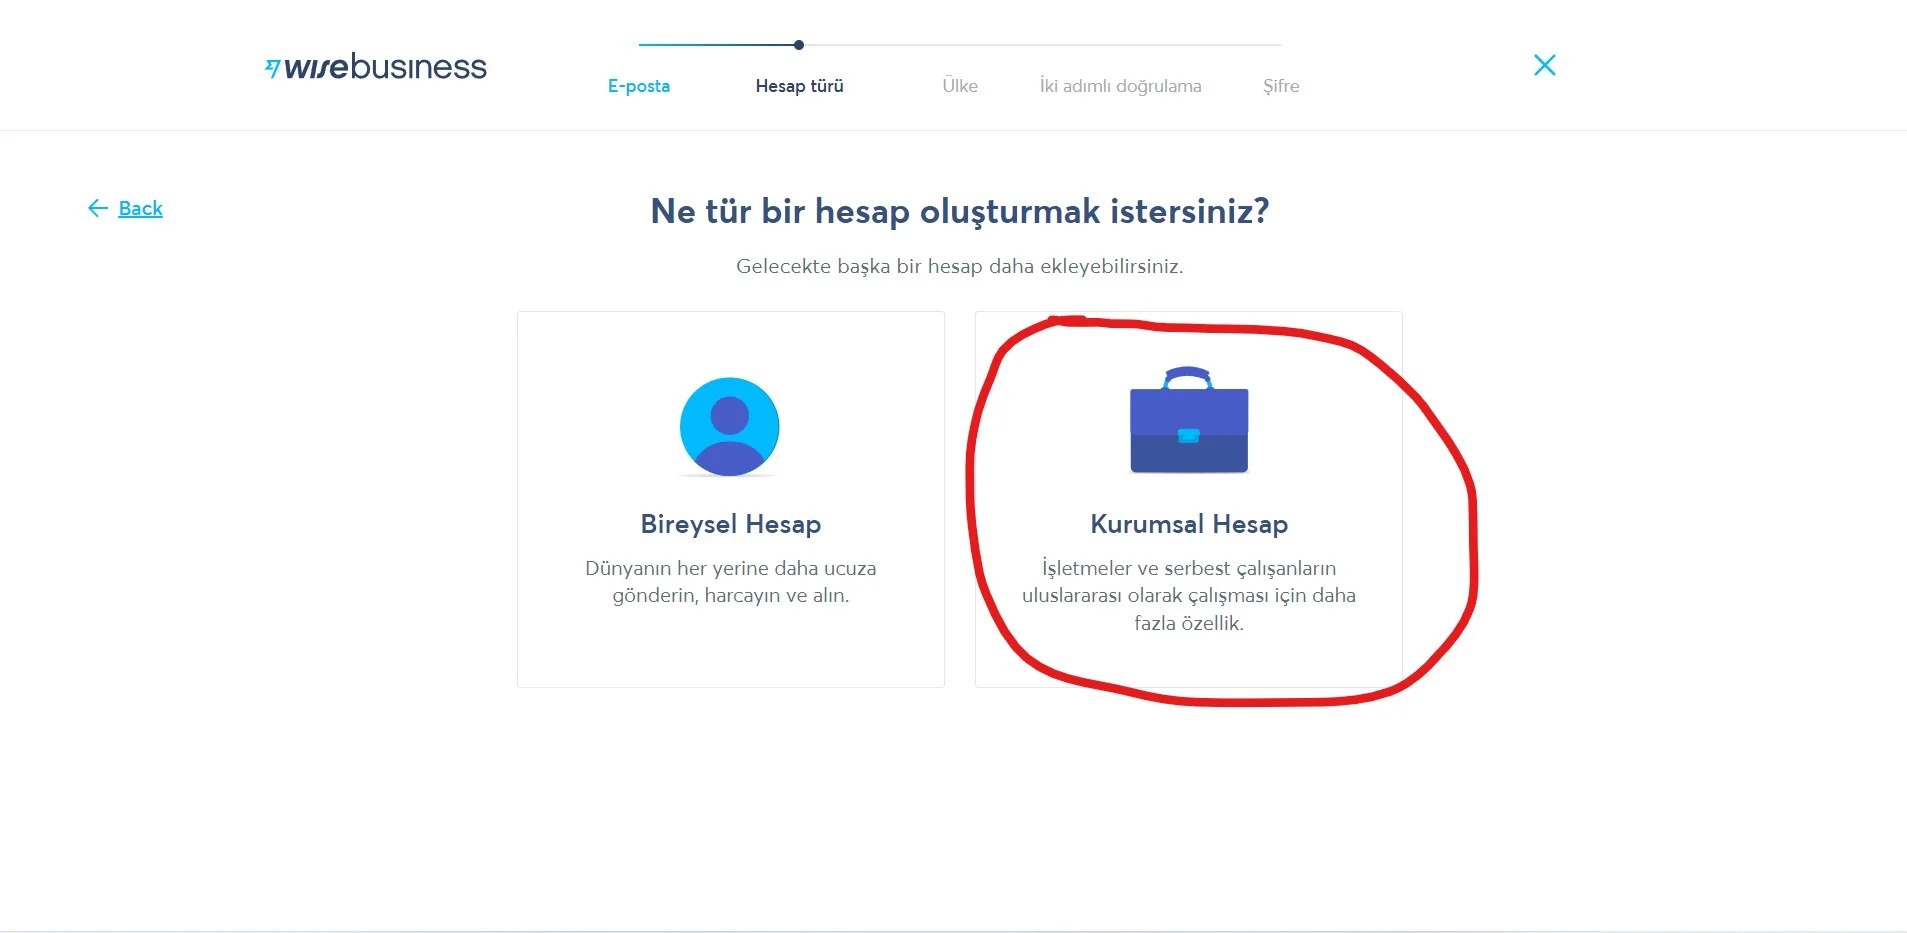Click the Back link
Image resolution: width=1907 pixels, height=933 pixels.
coord(139,208)
